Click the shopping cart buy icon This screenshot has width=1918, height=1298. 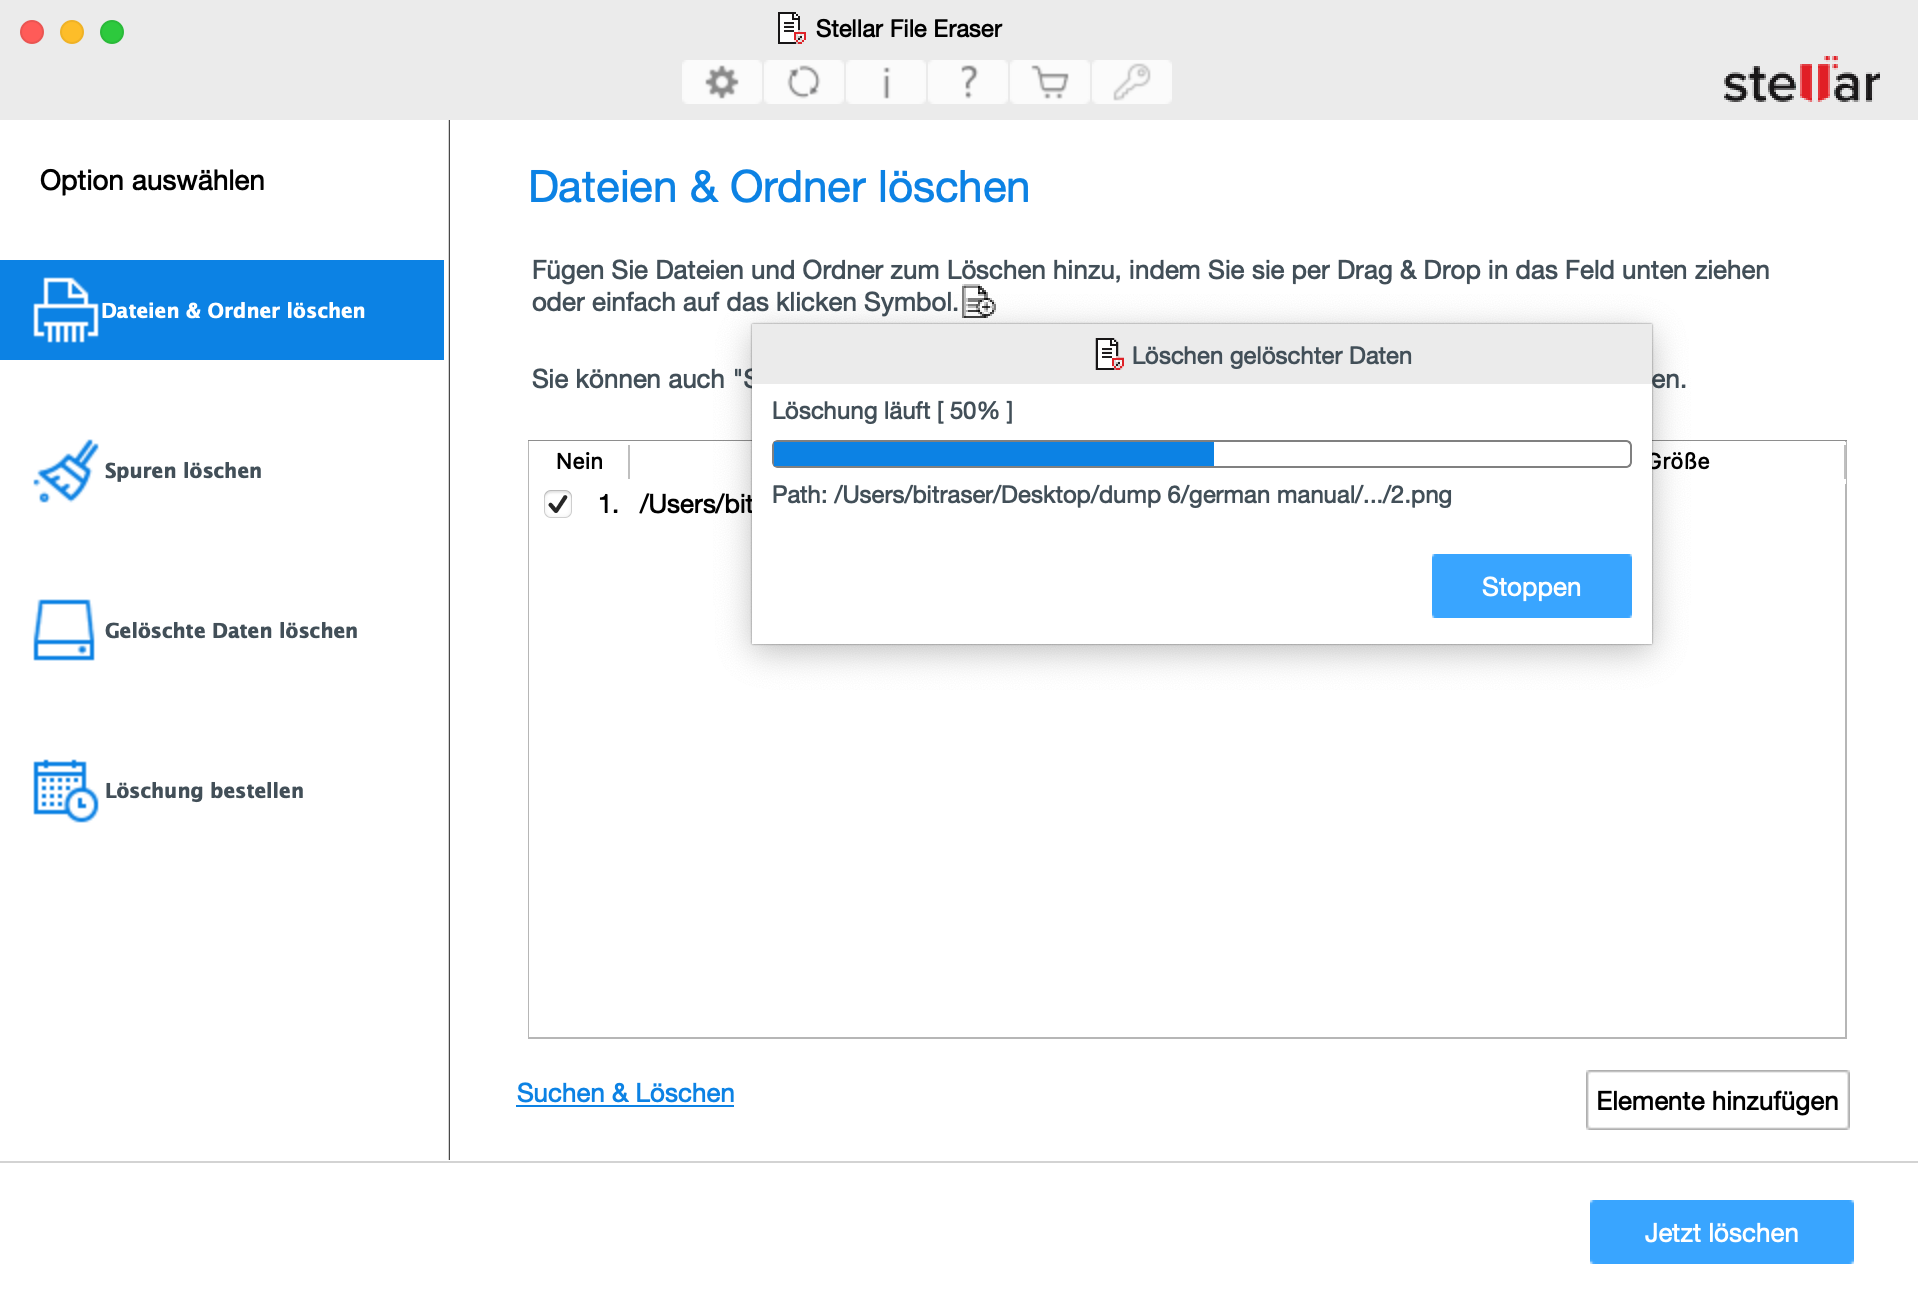[x=1049, y=82]
